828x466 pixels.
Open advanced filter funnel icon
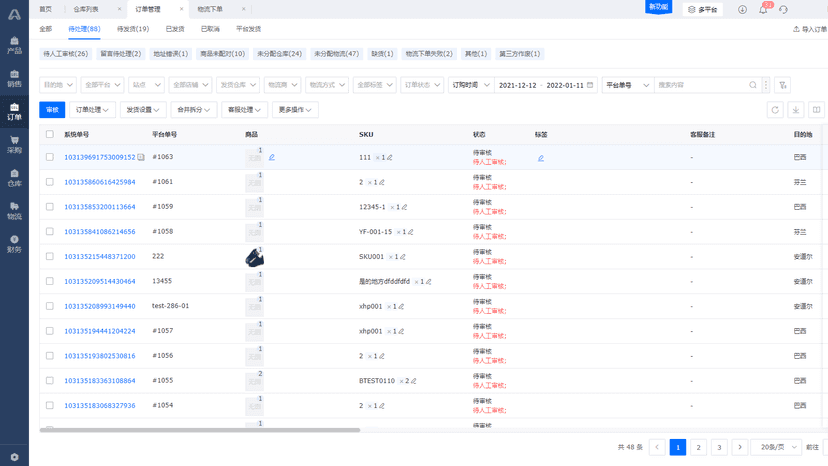(783, 85)
